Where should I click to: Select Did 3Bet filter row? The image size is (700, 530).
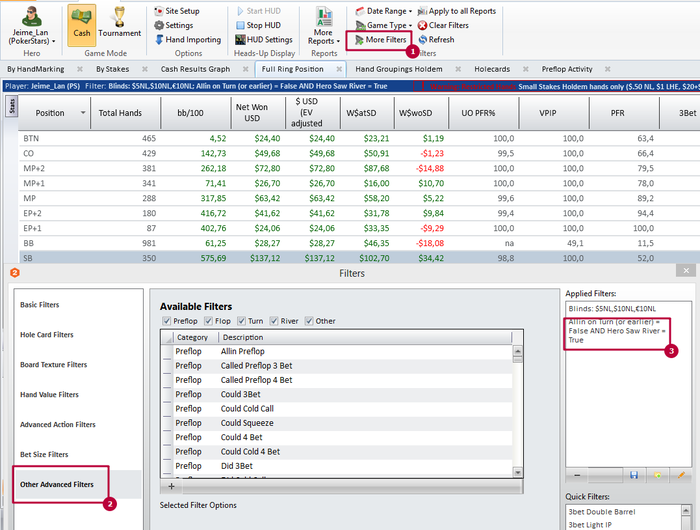pos(337,466)
